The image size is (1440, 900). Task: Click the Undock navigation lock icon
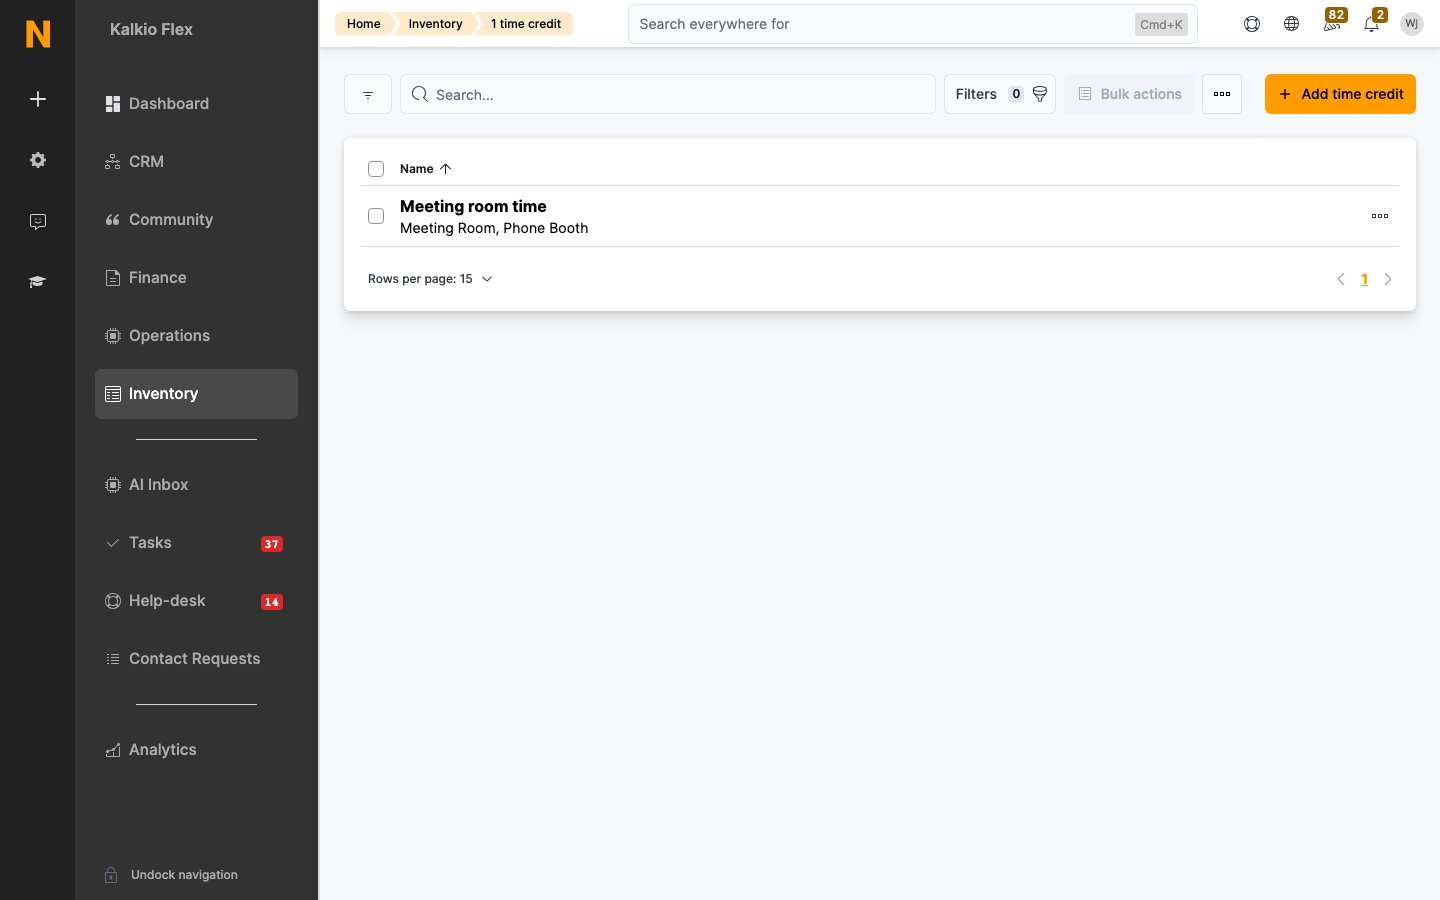tap(112, 875)
